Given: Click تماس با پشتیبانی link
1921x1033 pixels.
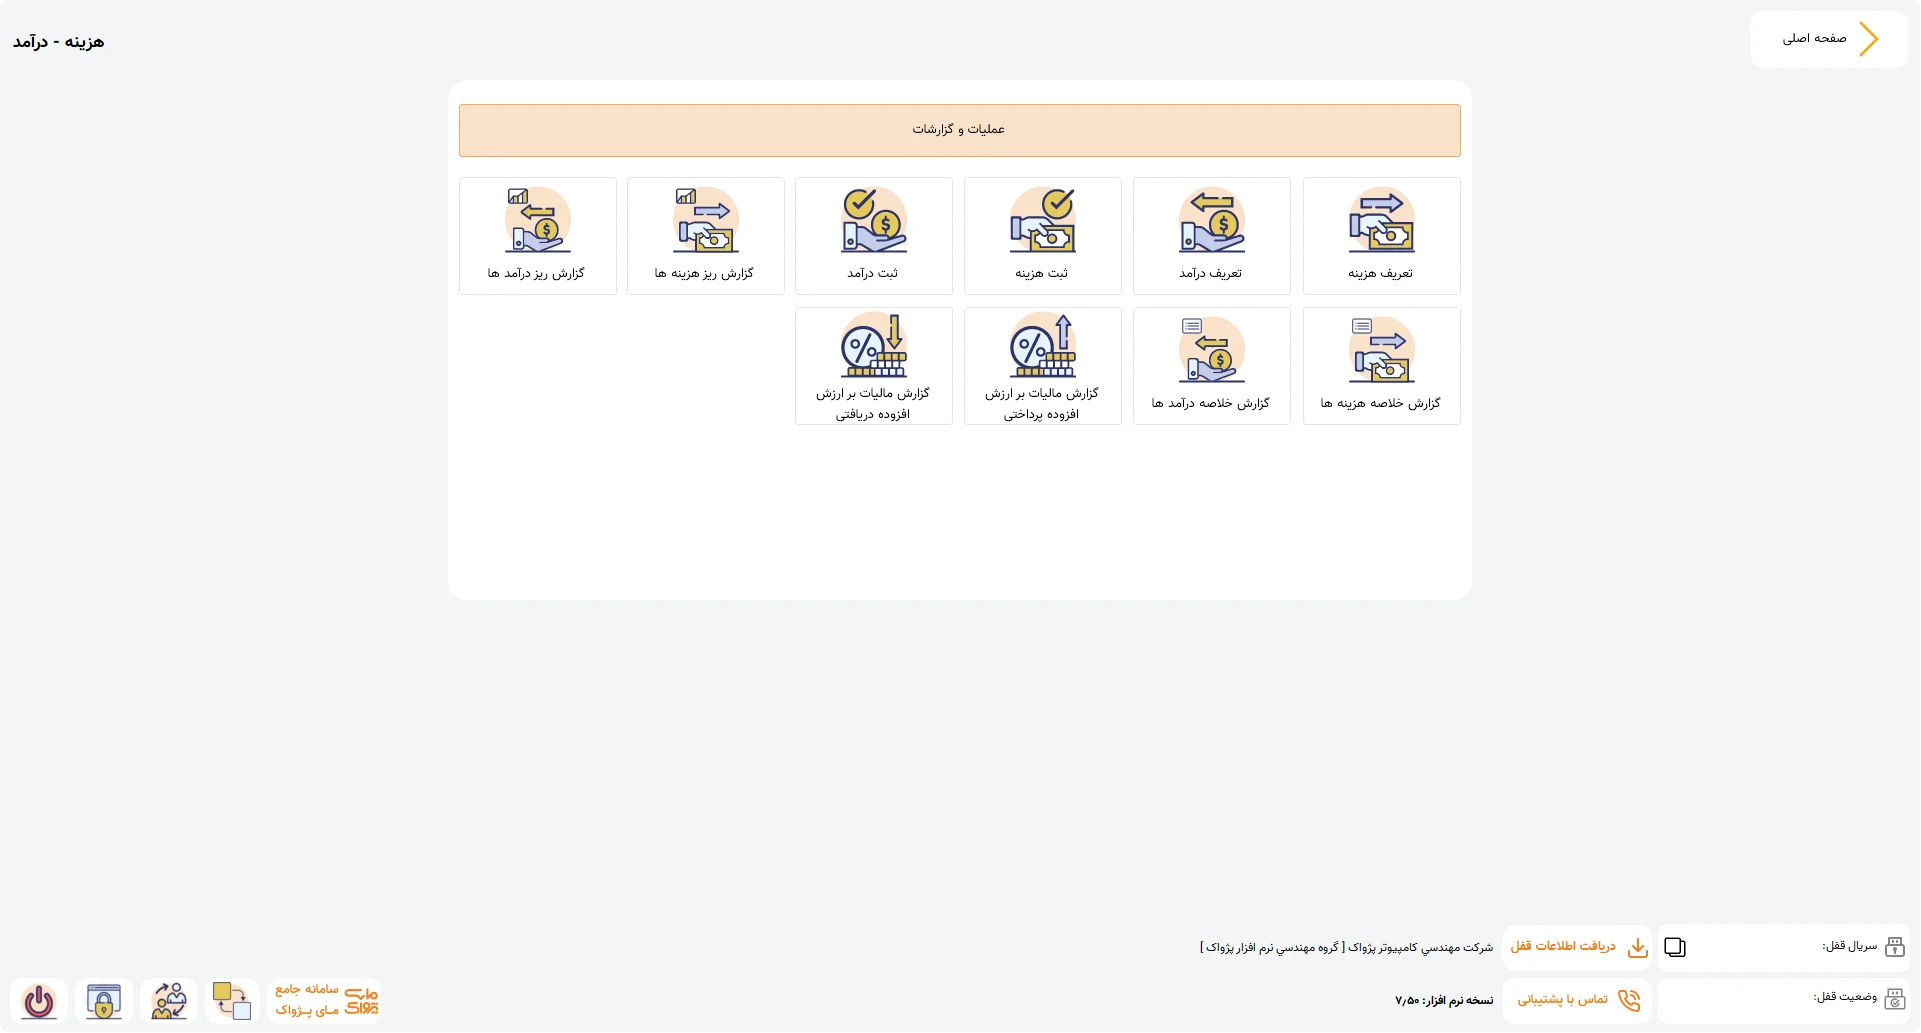Looking at the screenshot, I should point(1577,1000).
